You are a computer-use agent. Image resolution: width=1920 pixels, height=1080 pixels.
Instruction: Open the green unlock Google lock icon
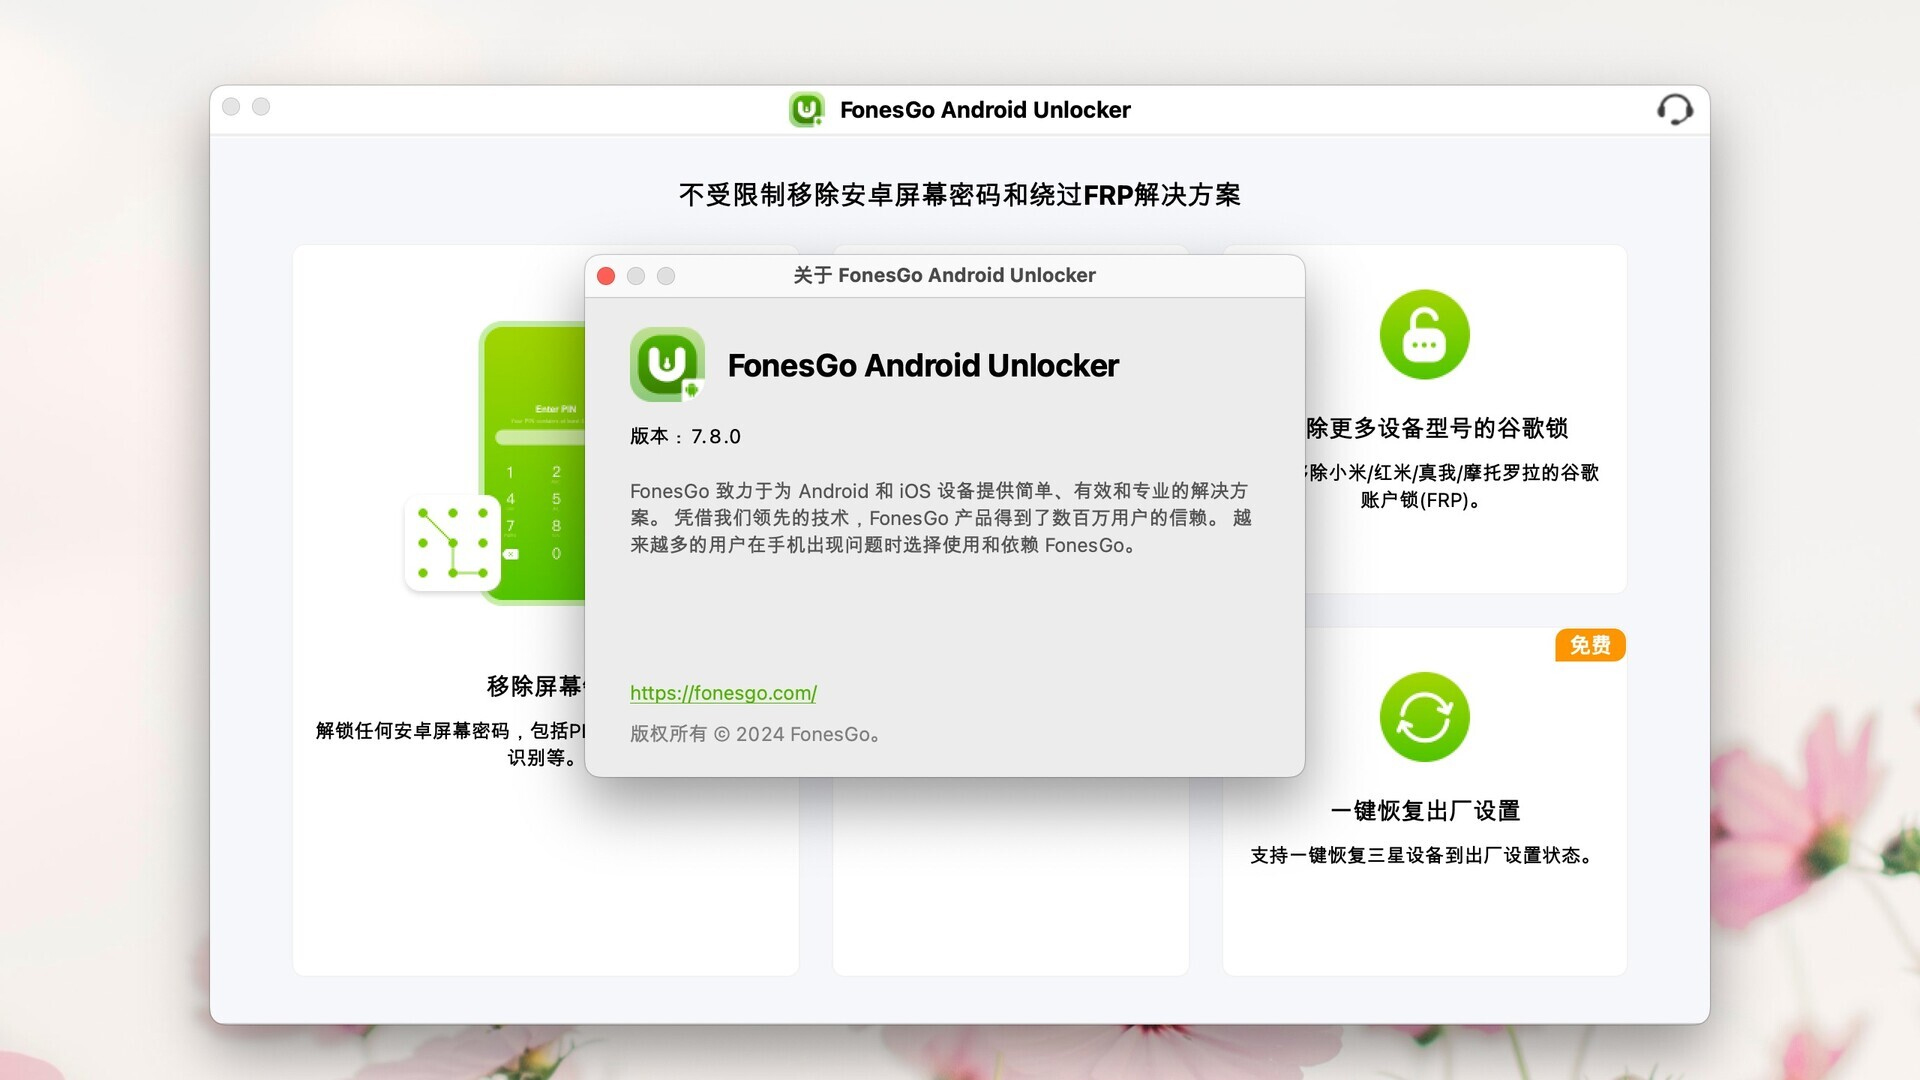point(1424,335)
